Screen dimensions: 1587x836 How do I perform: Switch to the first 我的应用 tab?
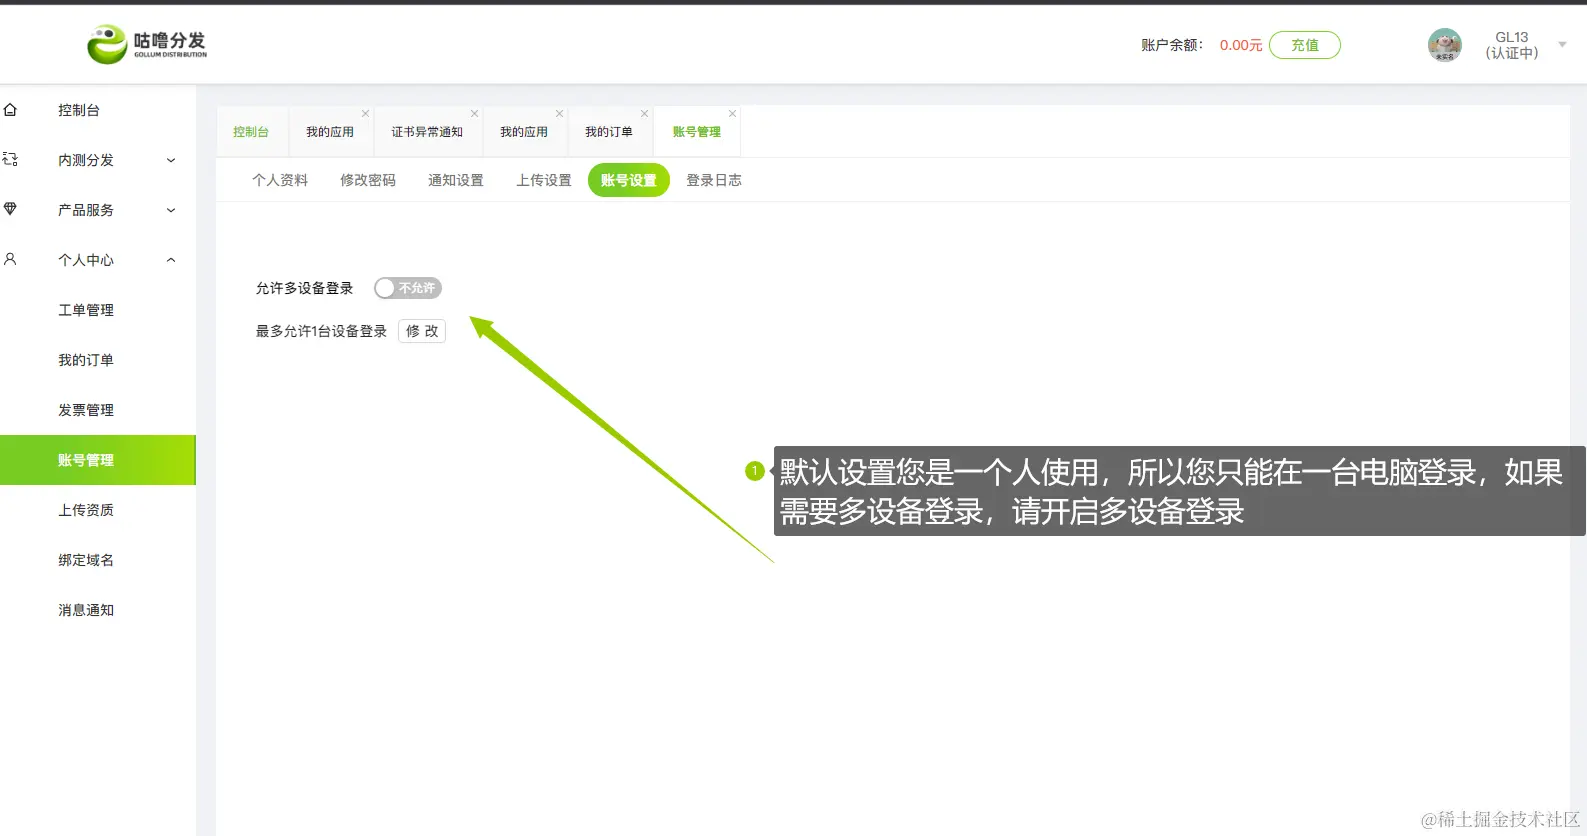[x=330, y=132]
